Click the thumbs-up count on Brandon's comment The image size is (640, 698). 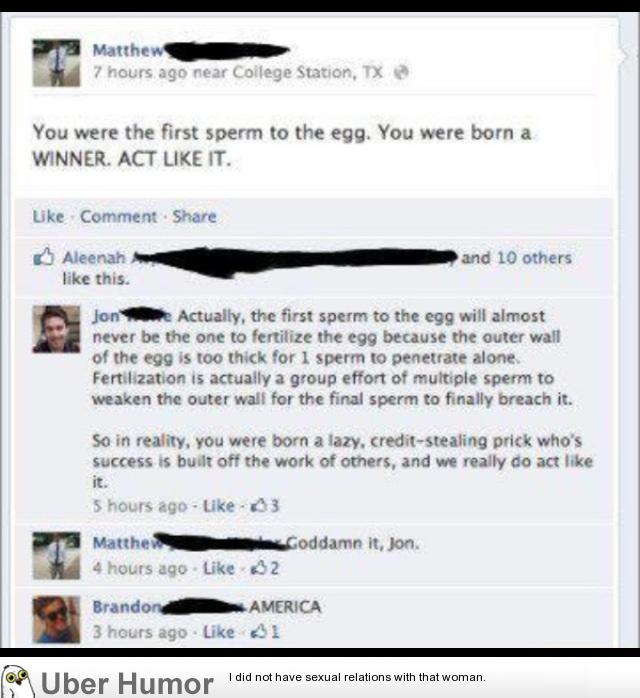[x=266, y=632]
